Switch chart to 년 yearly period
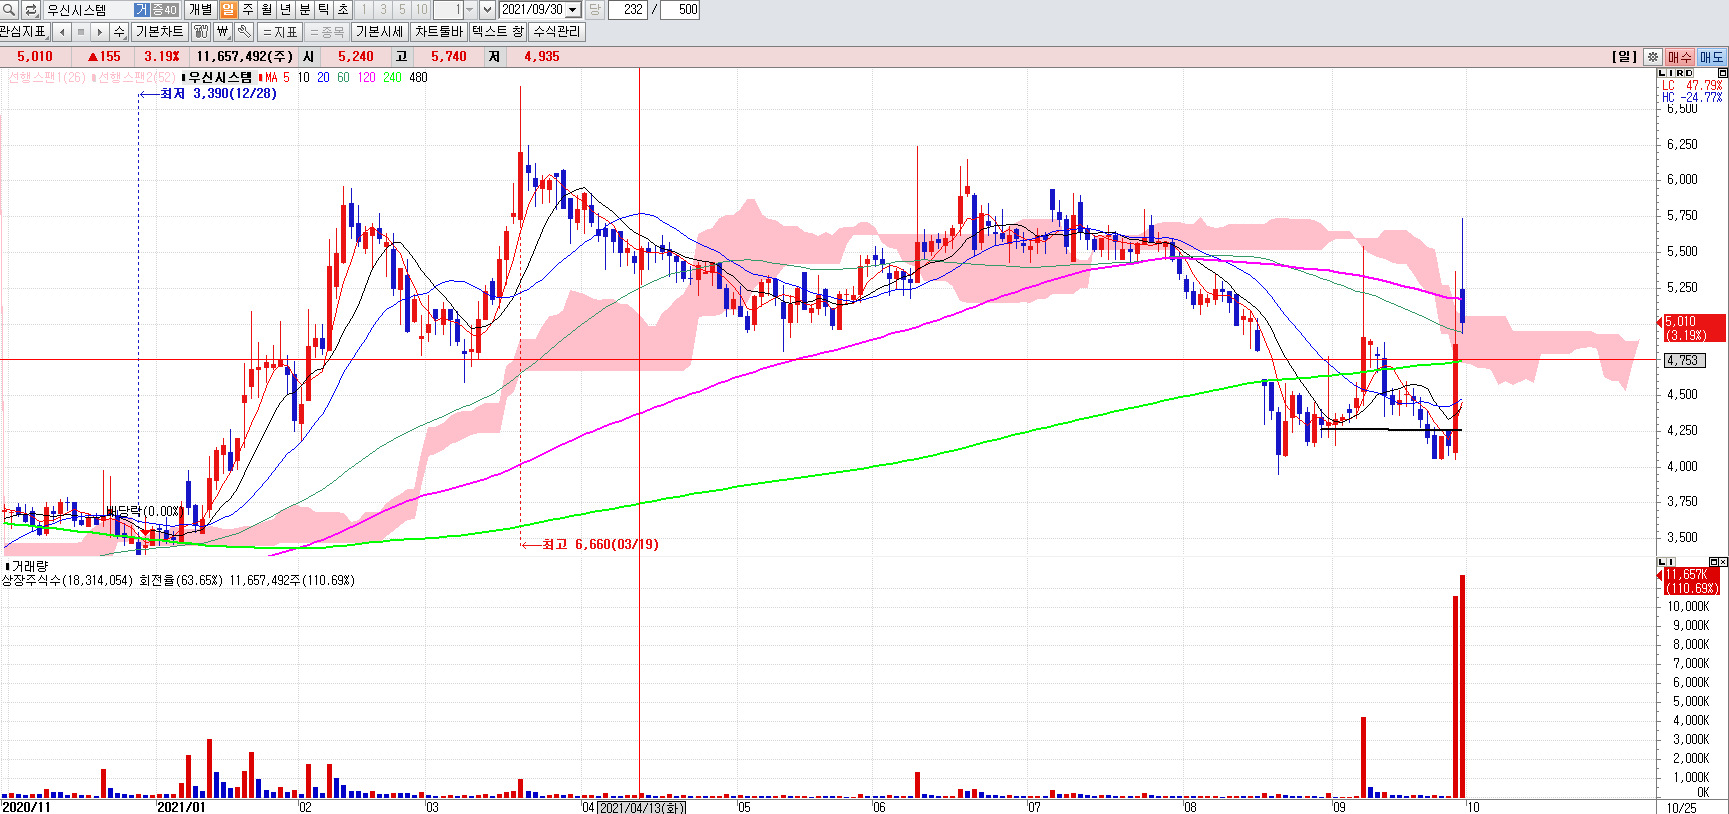Image resolution: width=1729 pixels, height=814 pixels. (x=286, y=10)
